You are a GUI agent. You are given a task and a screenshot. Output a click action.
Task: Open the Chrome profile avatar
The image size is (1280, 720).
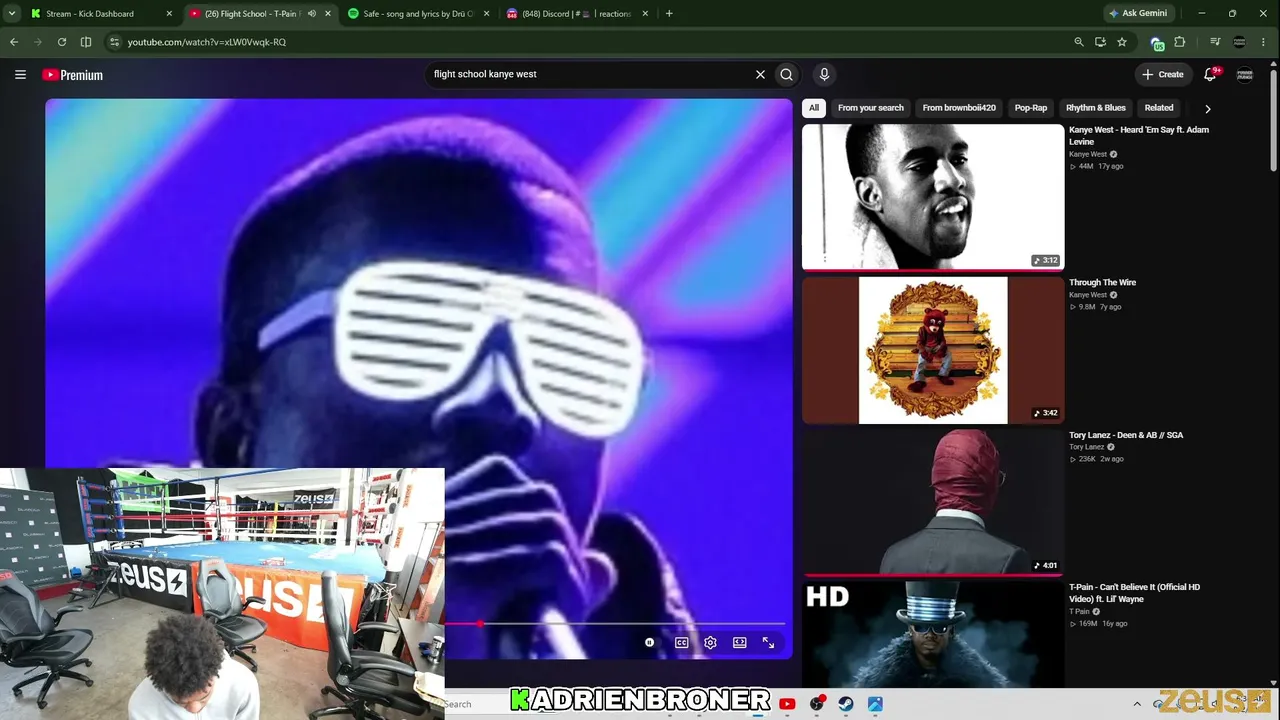(x=1239, y=42)
